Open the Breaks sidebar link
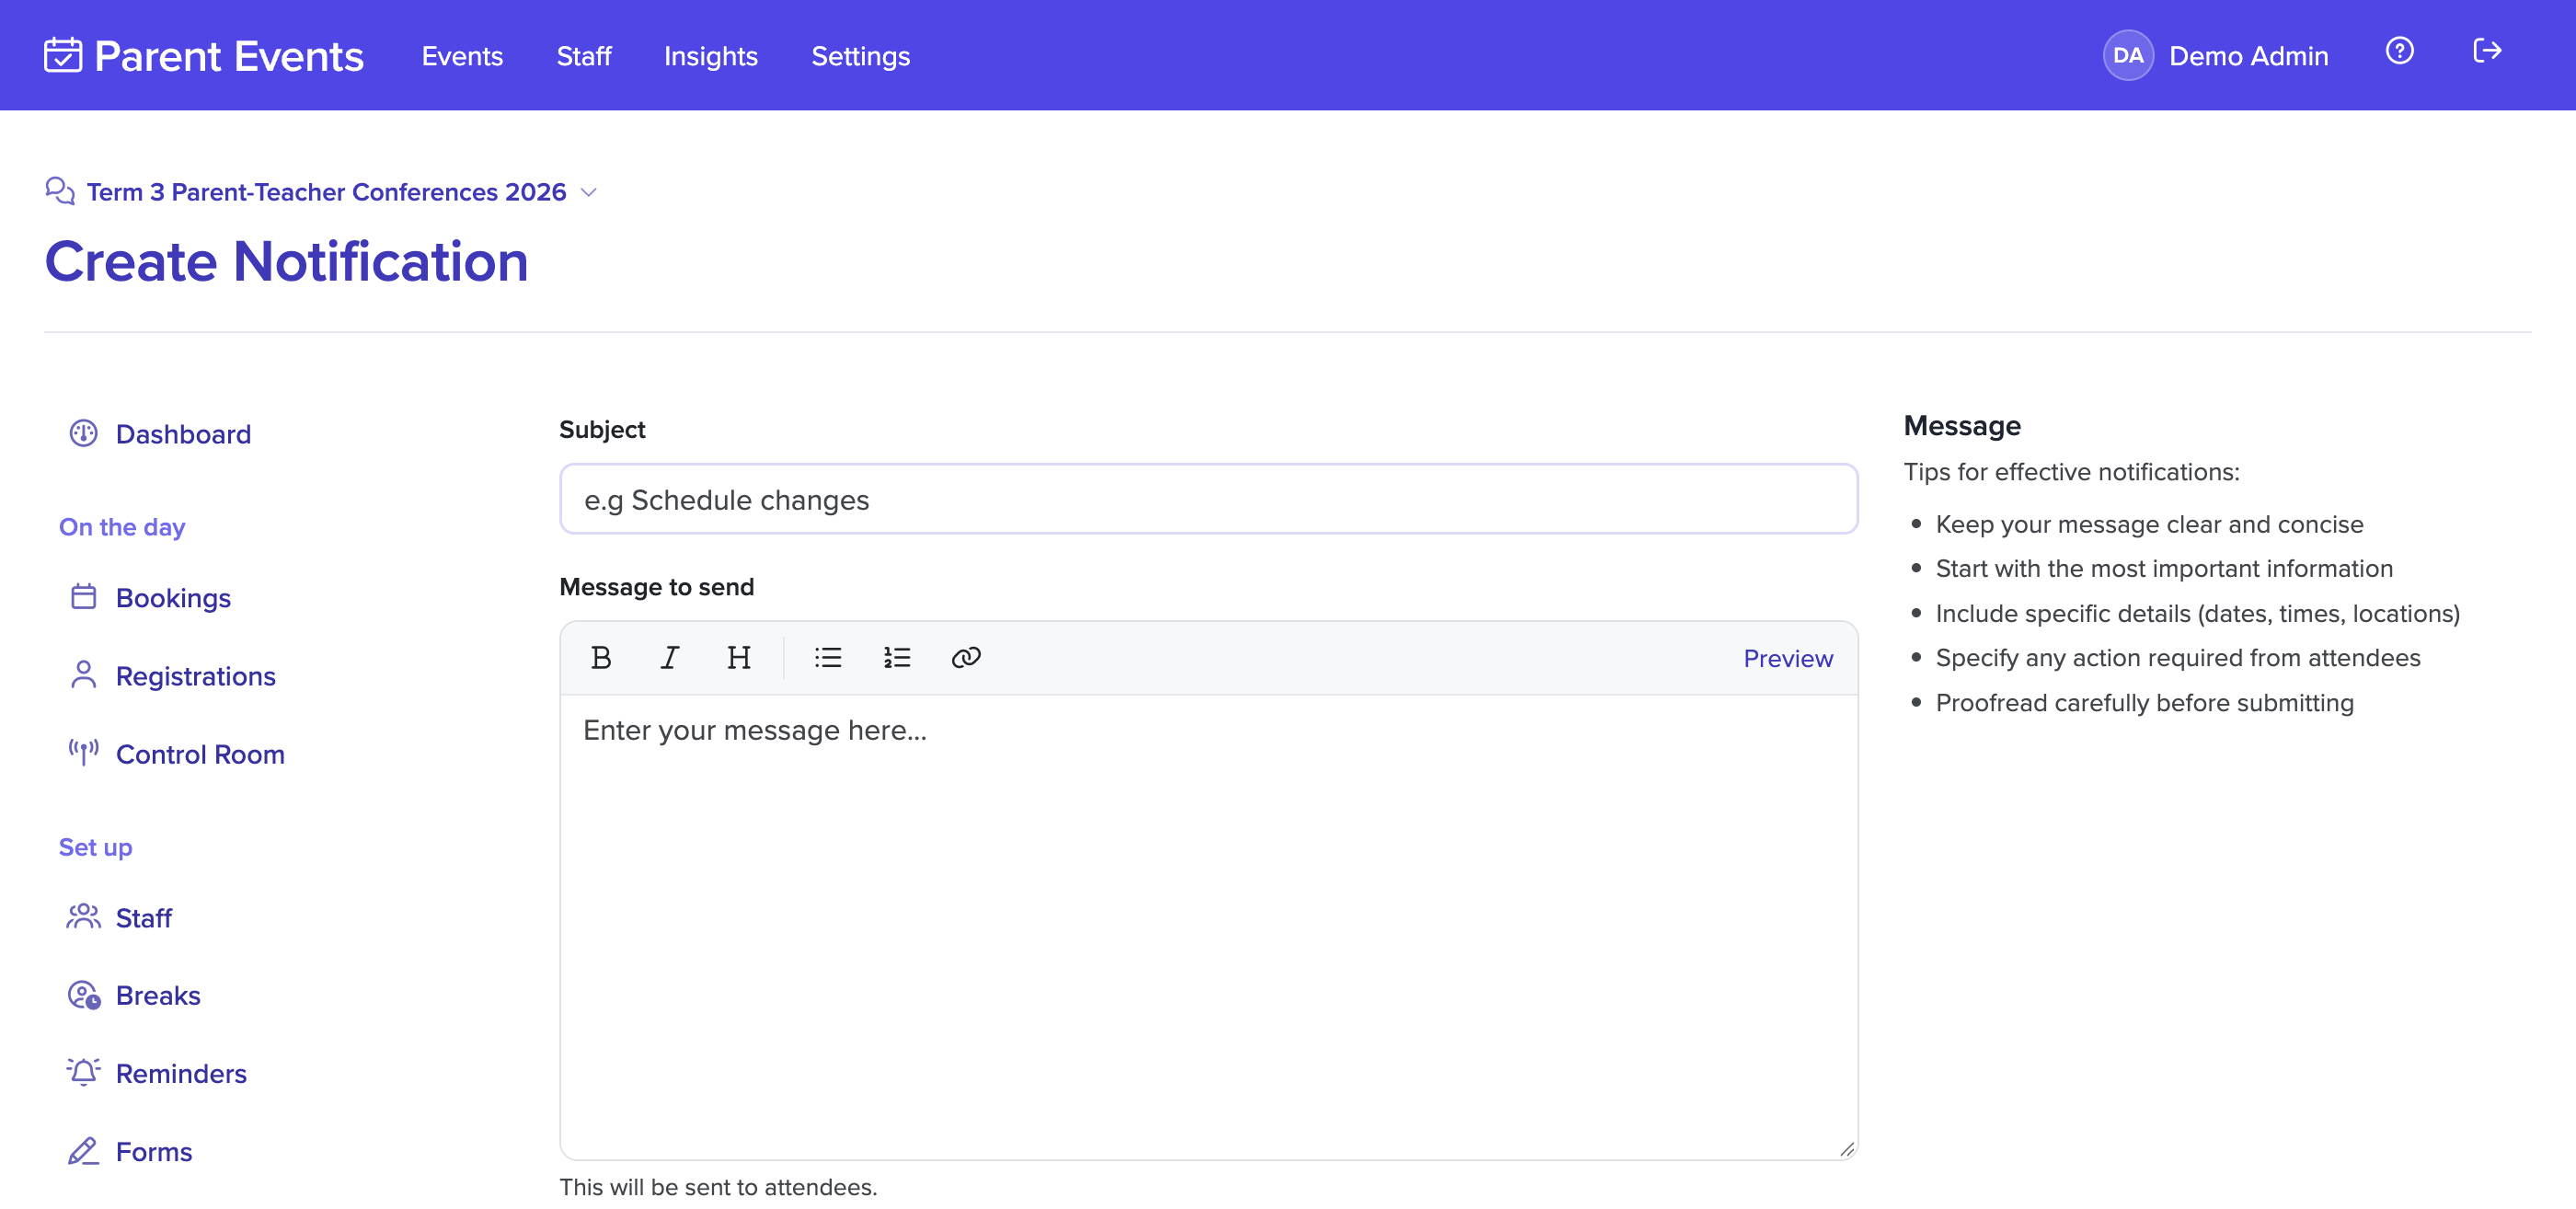The image size is (2576, 1209). pyautogui.click(x=158, y=995)
